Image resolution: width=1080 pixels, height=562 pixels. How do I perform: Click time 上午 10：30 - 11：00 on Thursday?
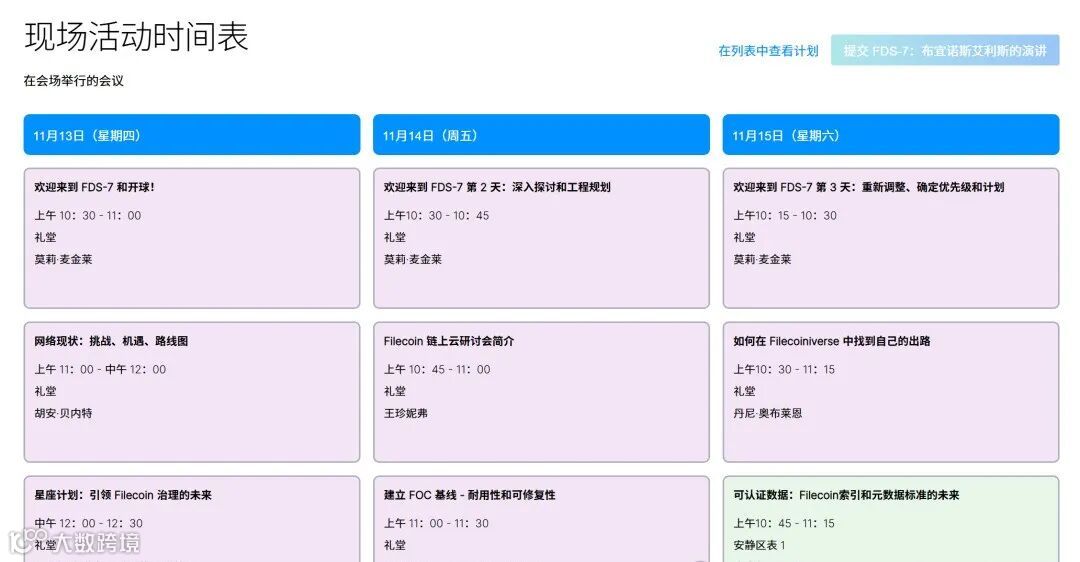pos(87,216)
